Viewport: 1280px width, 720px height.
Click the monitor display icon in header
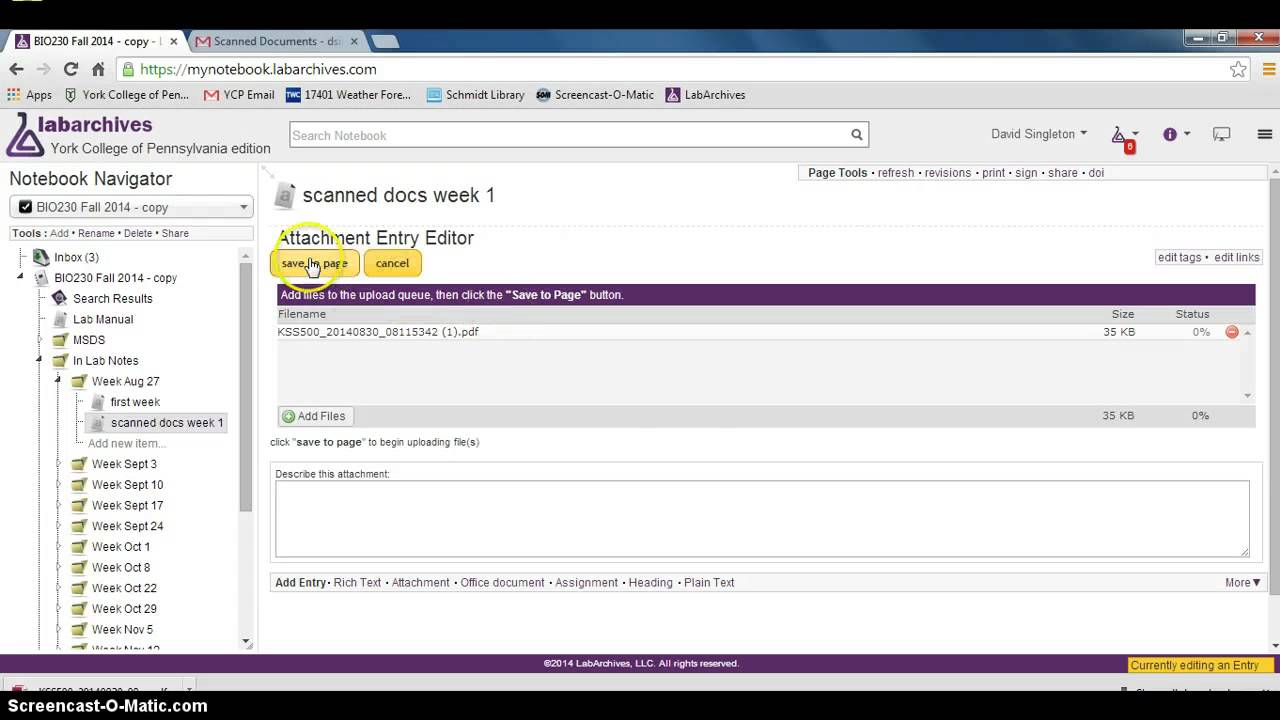[1221, 134]
